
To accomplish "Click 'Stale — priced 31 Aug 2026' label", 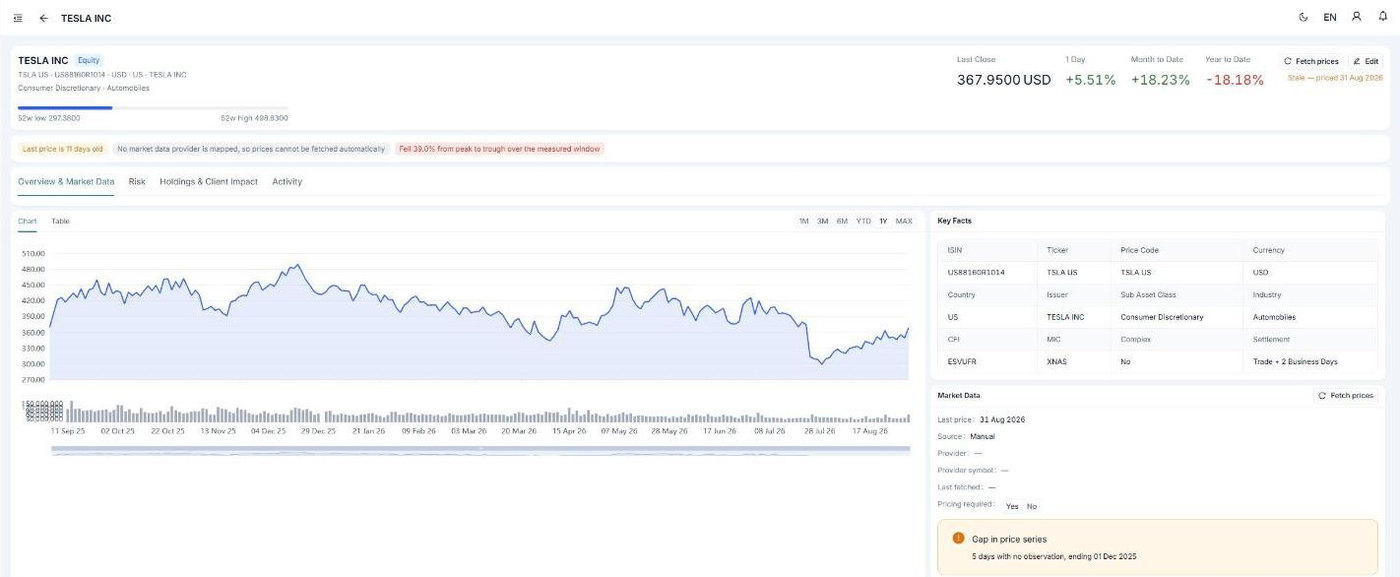I will coord(1335,77).
